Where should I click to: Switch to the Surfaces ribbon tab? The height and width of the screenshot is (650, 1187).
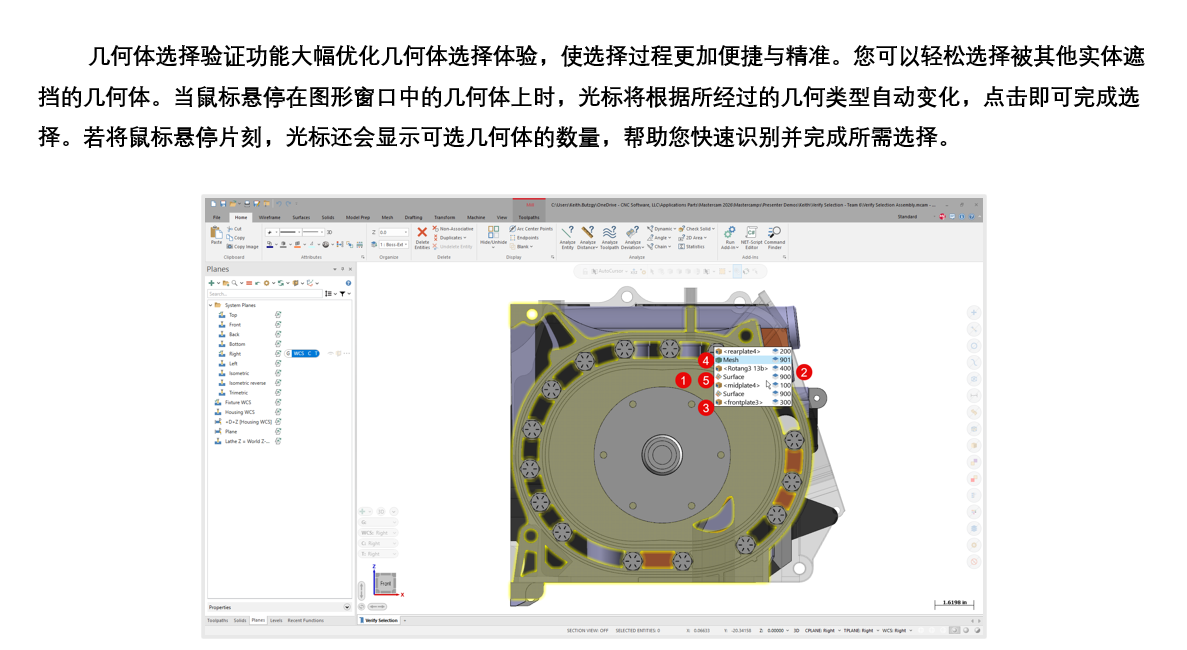click(x=301, y=217)
